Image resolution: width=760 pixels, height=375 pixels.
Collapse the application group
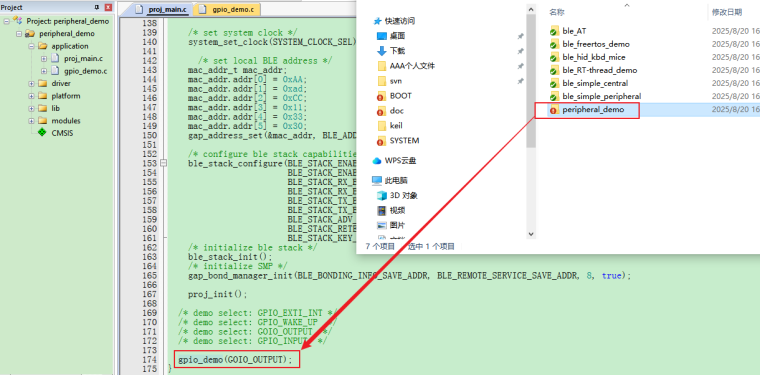[32, 46]
